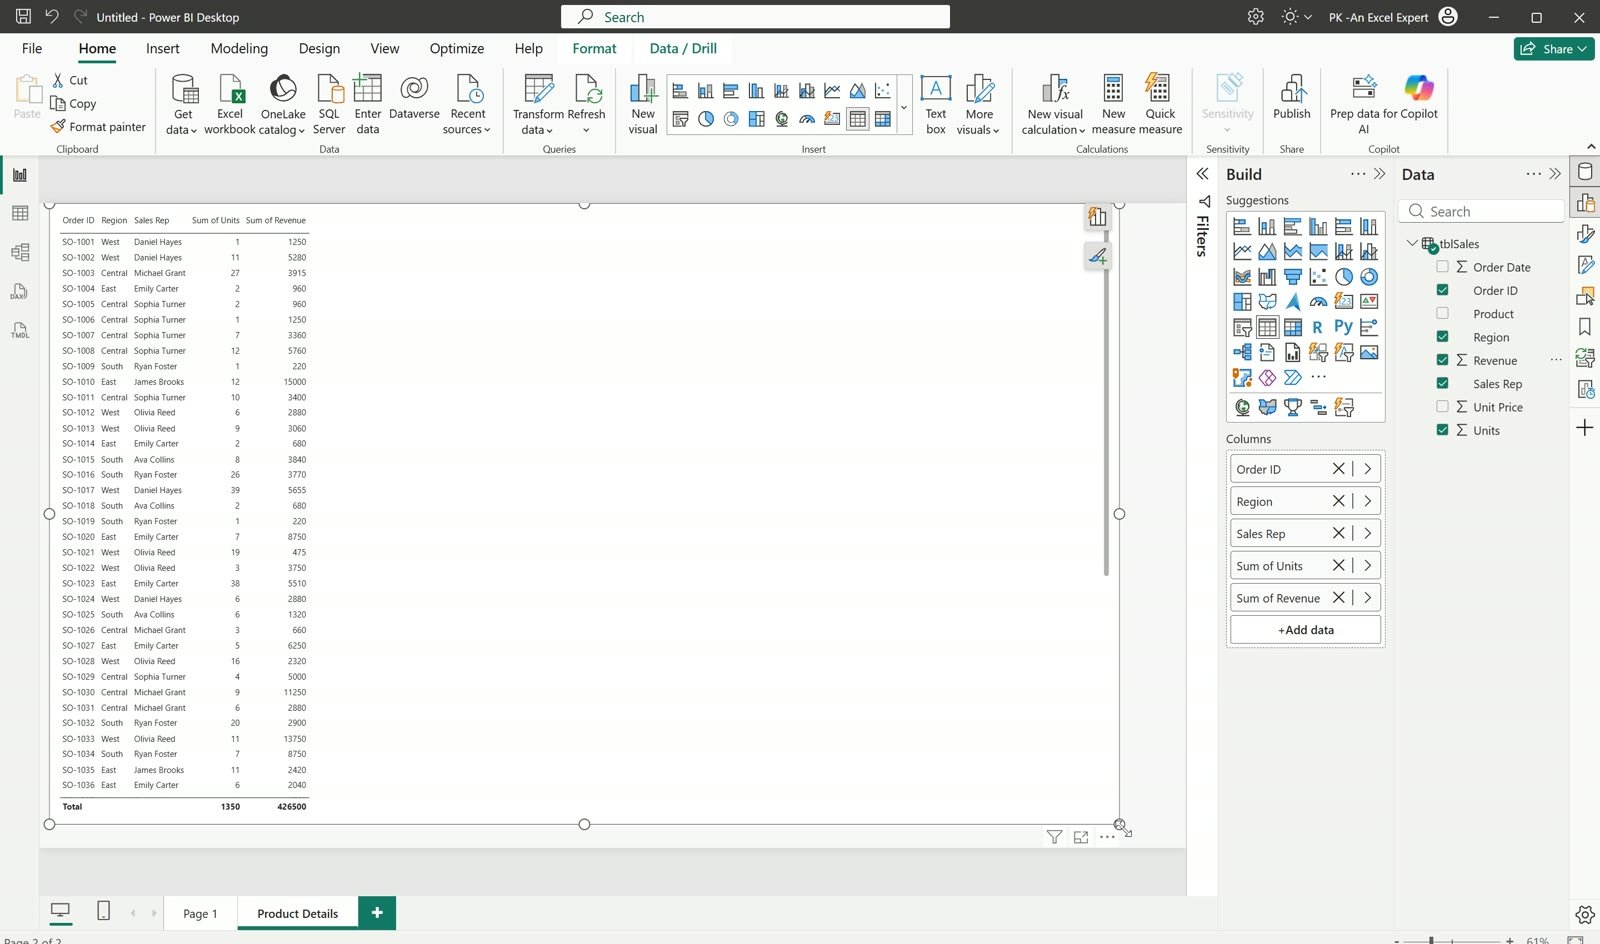Open the Data / Drill tab
Screen dimensions: 1600x944
coord(683,48)
